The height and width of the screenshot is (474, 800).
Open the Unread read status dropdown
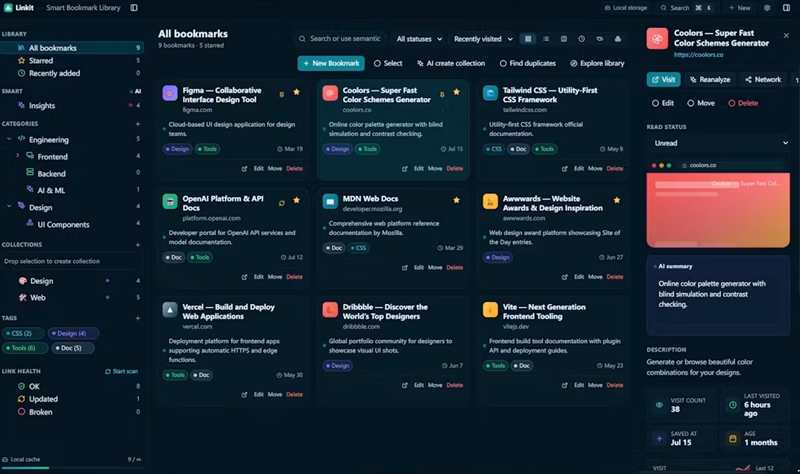coord(718,143)
